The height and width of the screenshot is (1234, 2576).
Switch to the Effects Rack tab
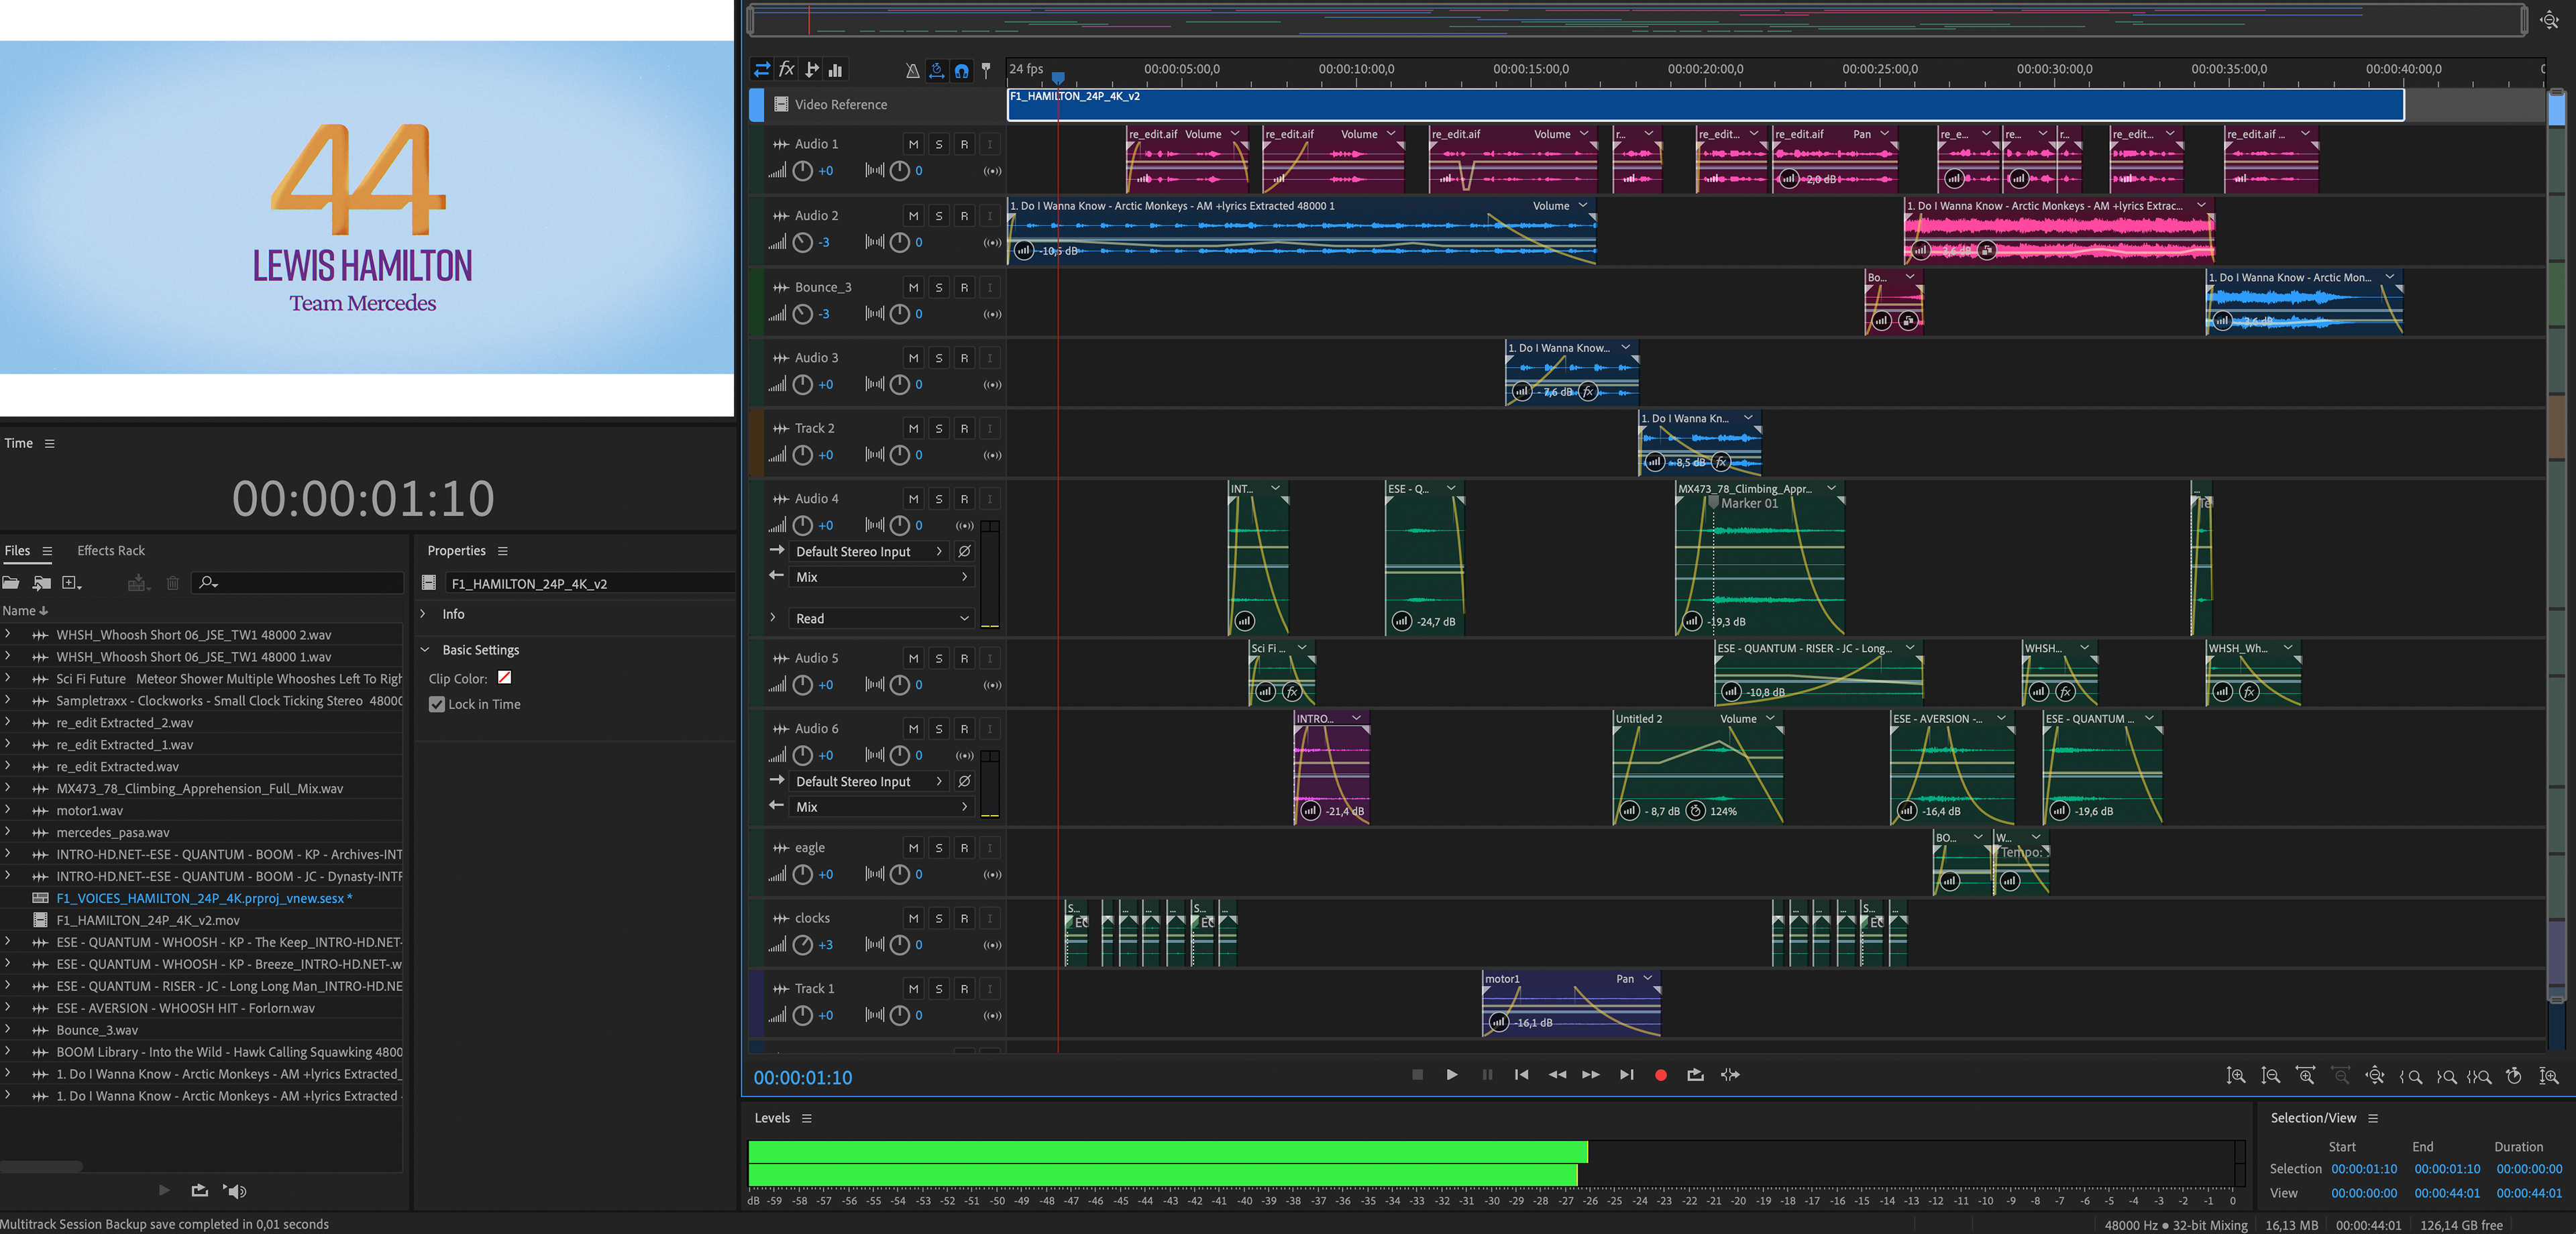coord(111,550)
